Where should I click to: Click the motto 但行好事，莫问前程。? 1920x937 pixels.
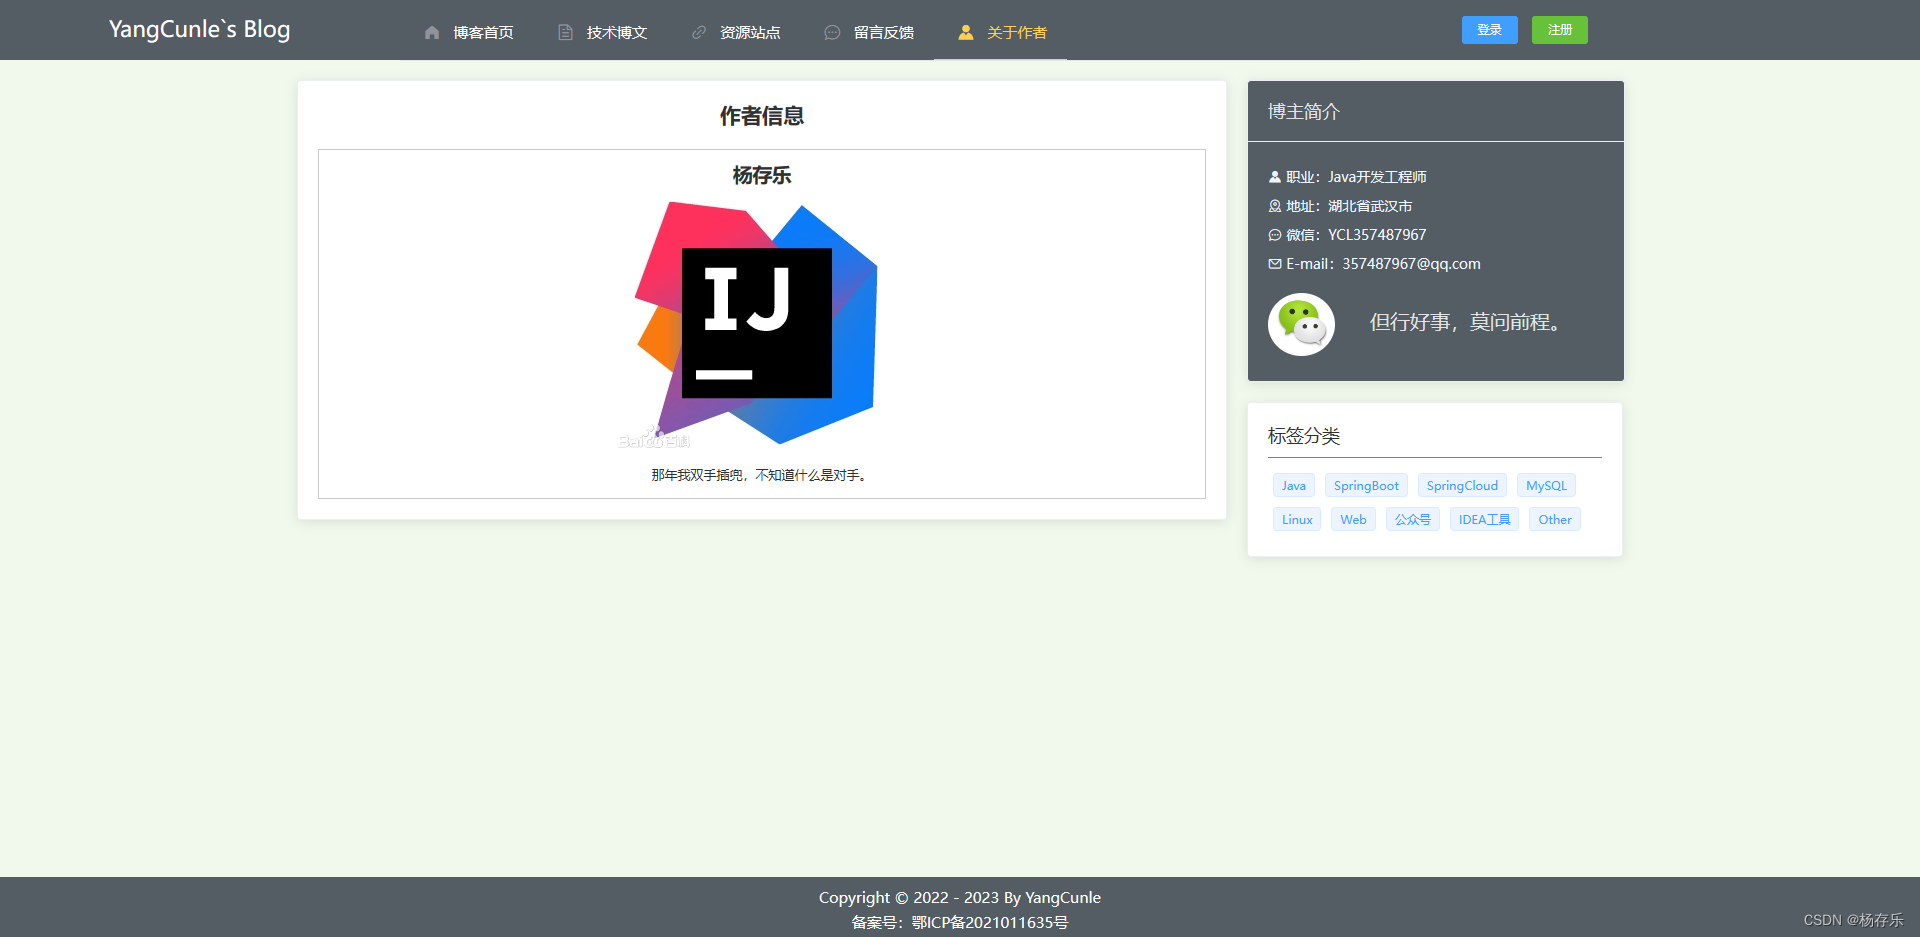[x=1468, y=322]
